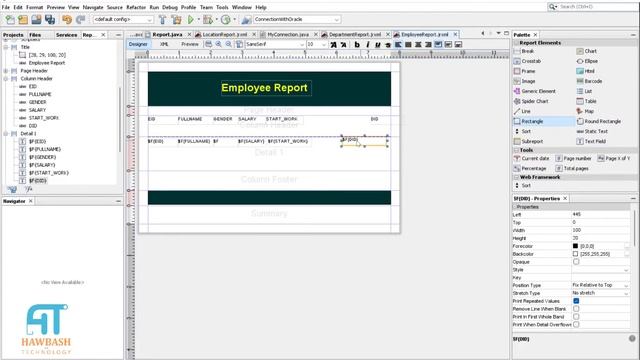
Task: Click the Width property value field
Action: (x=600, y=230)
